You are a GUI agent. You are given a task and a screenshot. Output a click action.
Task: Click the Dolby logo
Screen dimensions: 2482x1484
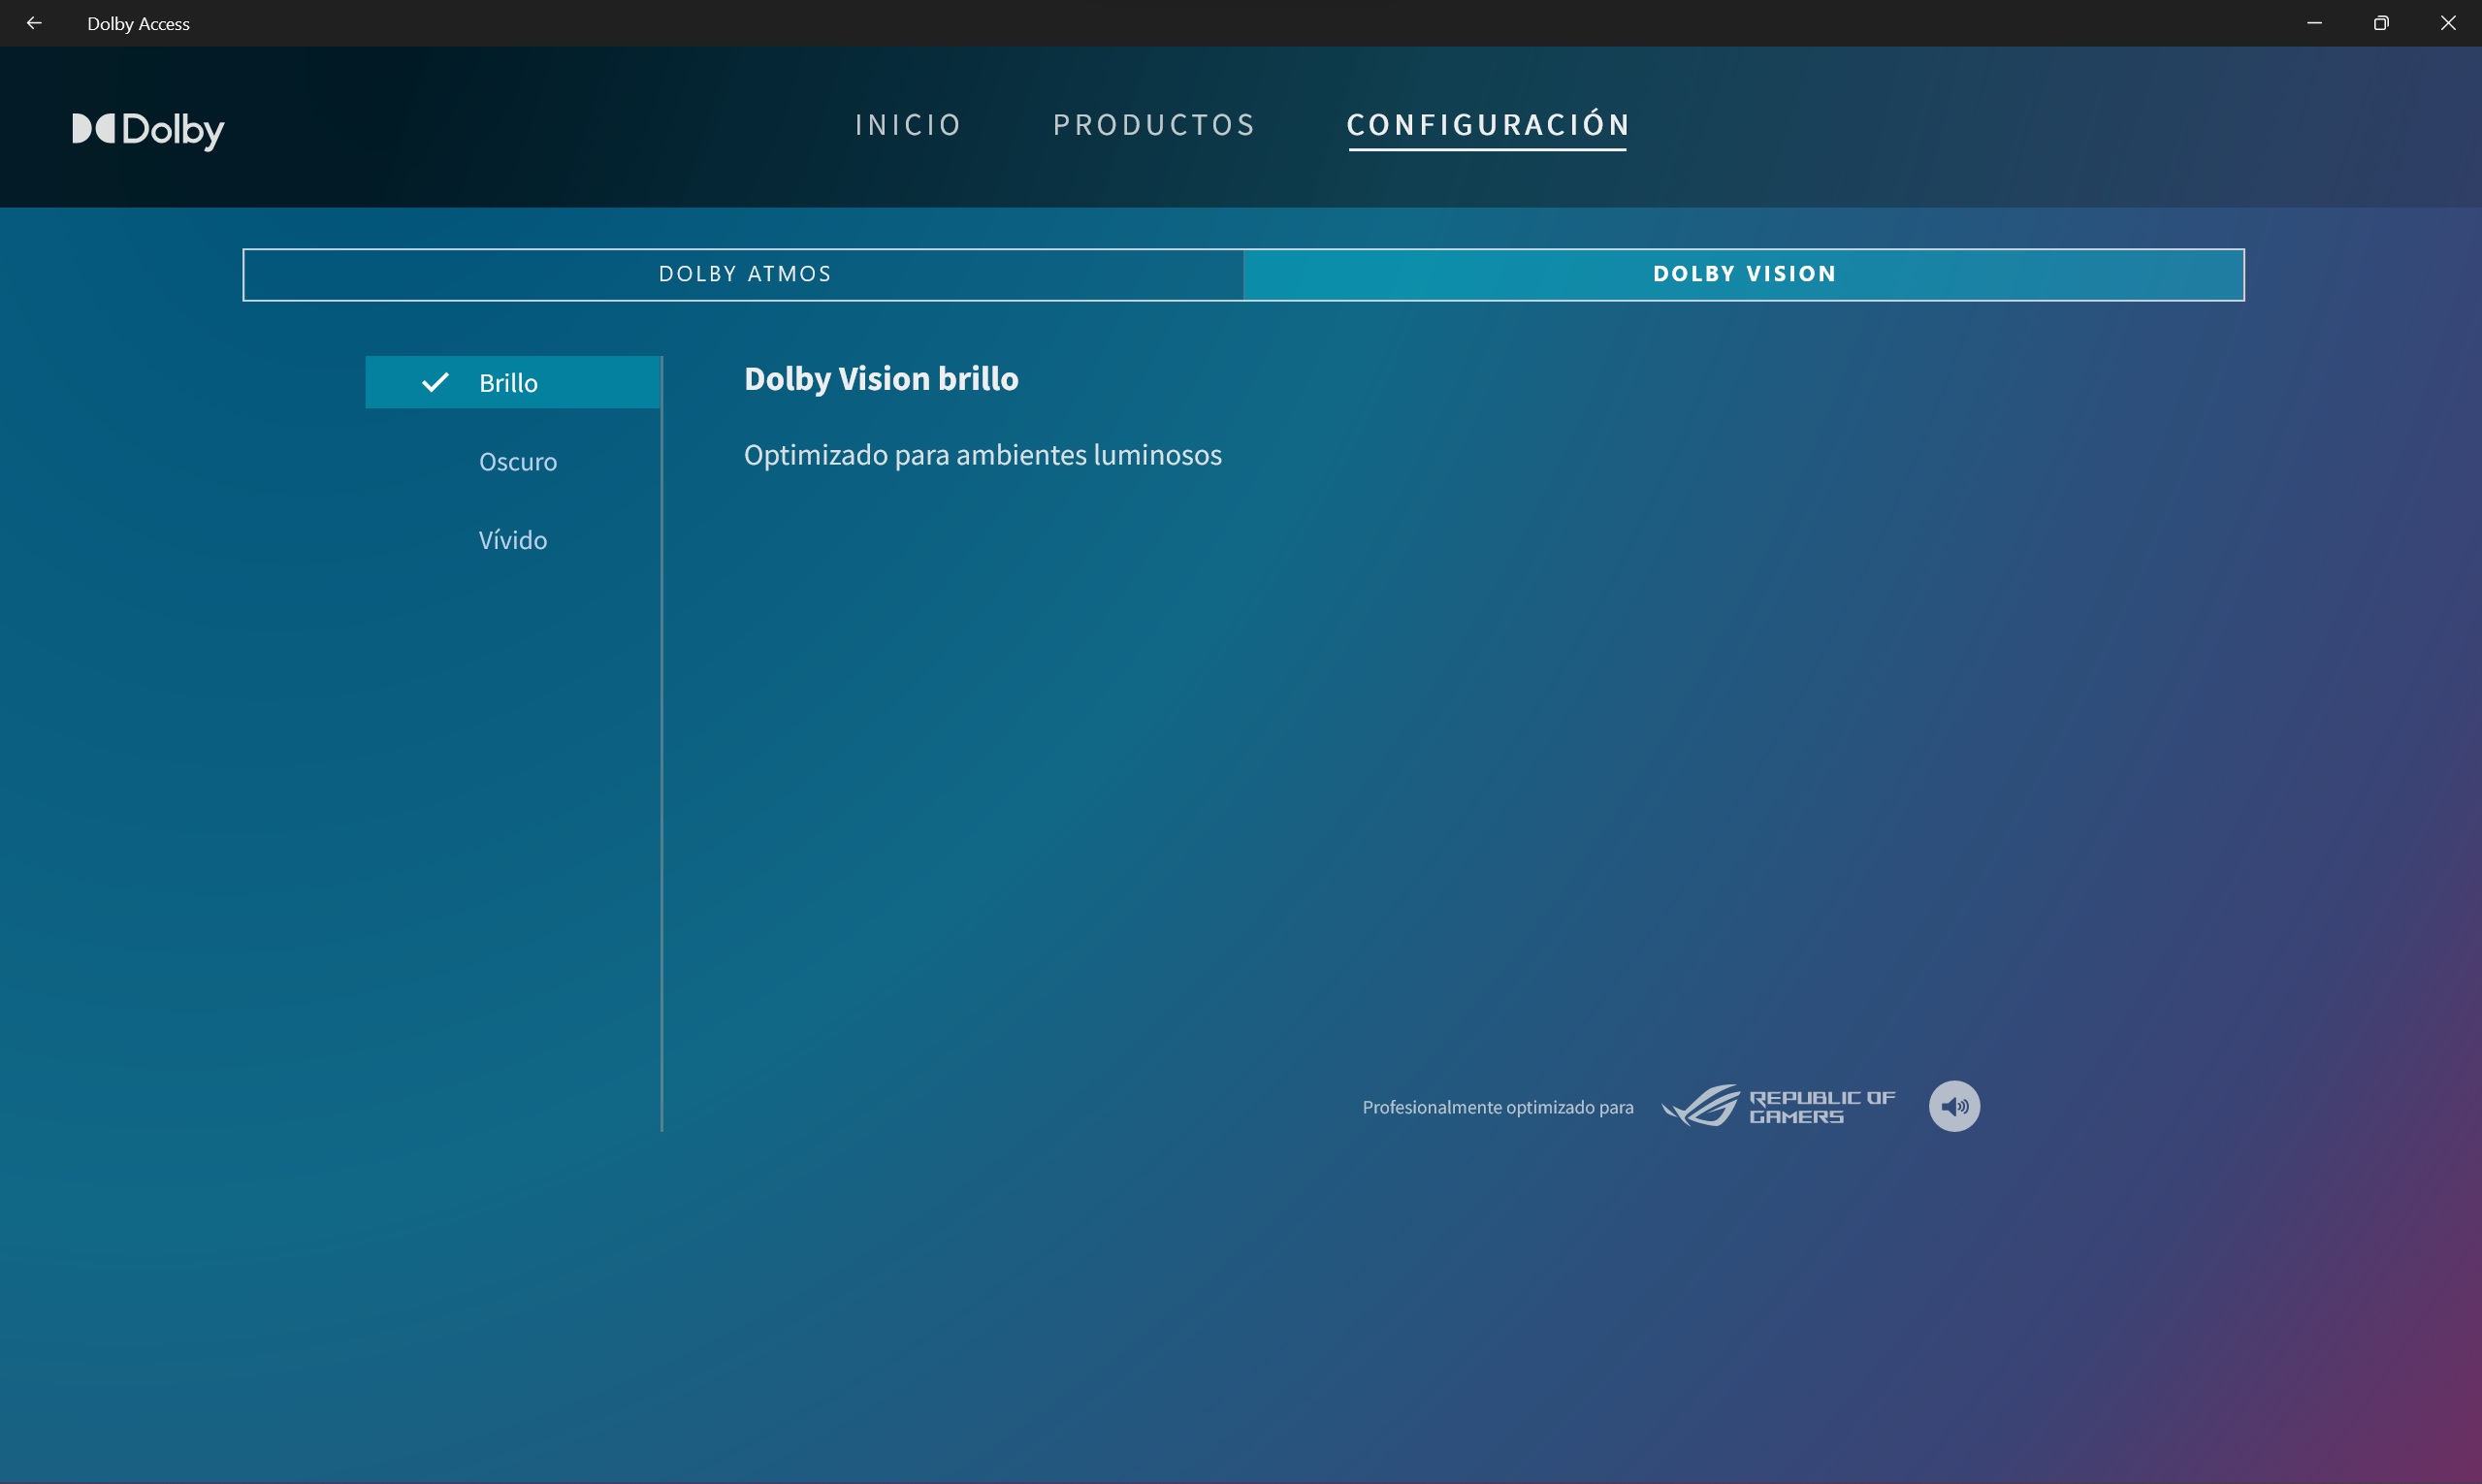coord(148,130)
